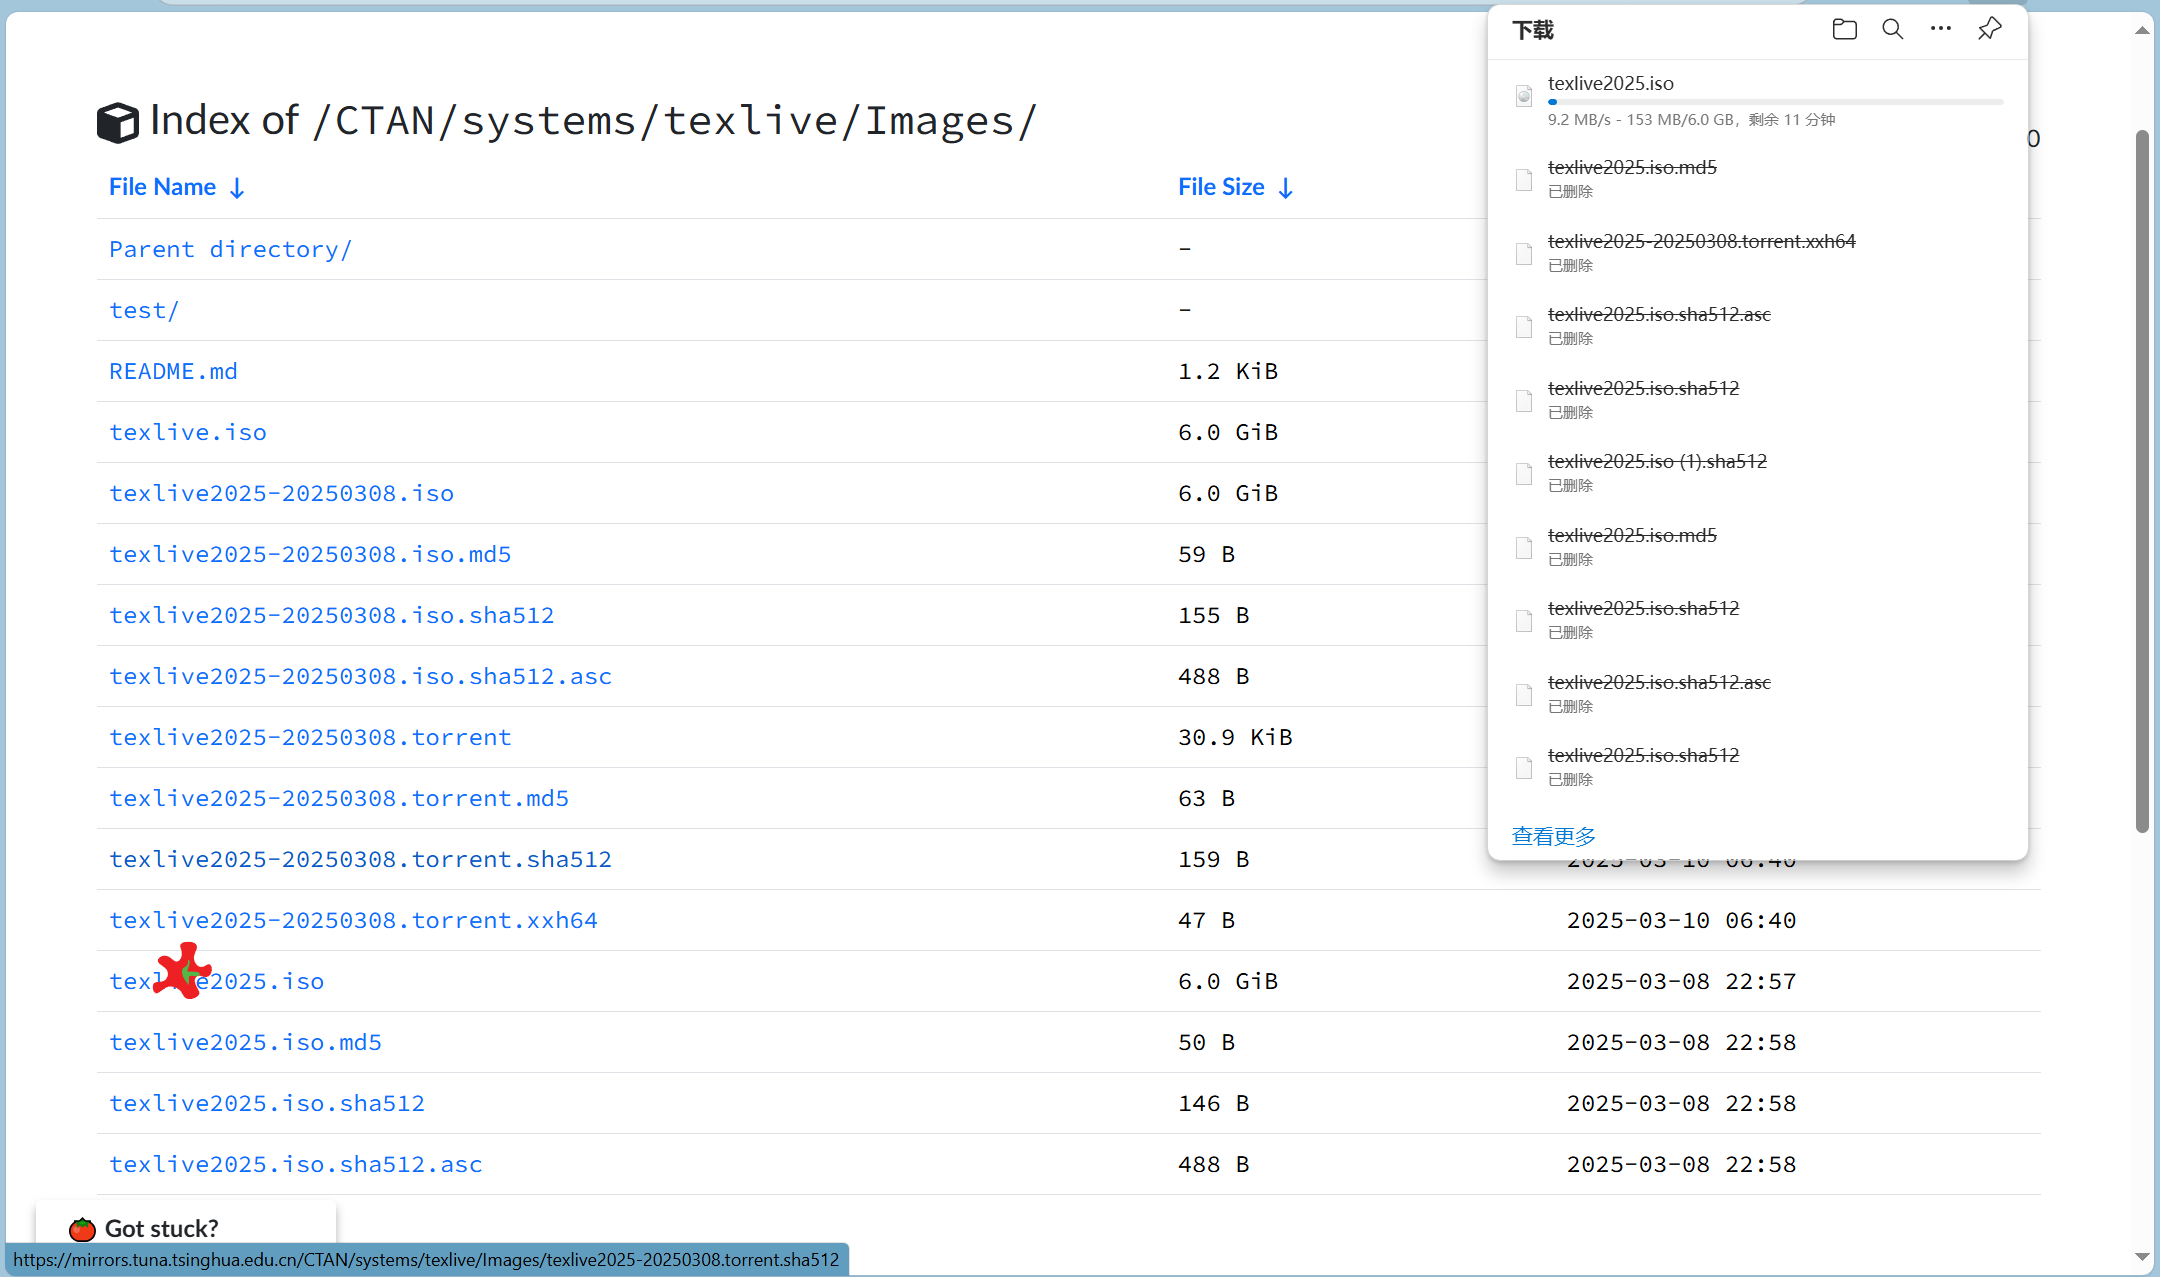This screenshot has height=1277, width=2160.
Task: Download texlive2025-20250308.torrent file
Action: [310, 737]
